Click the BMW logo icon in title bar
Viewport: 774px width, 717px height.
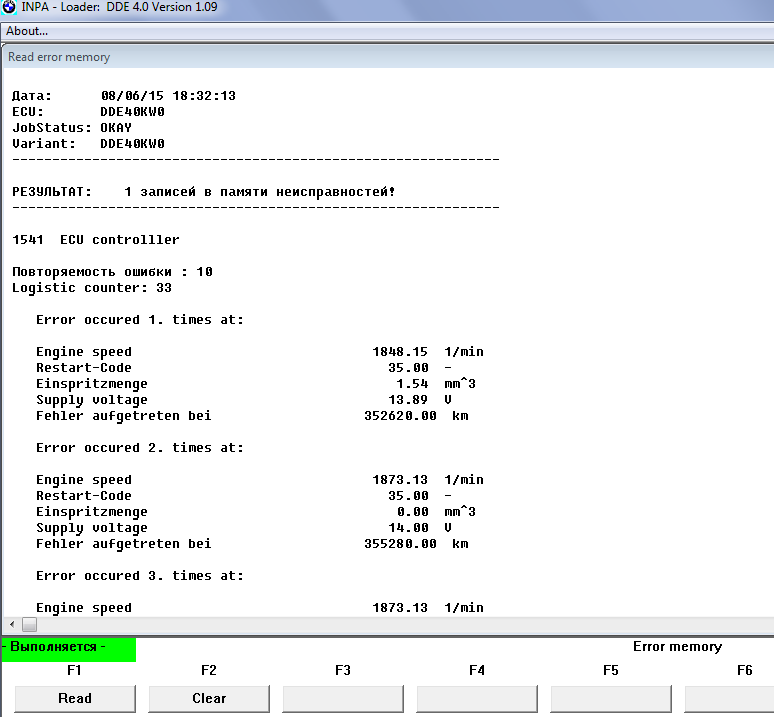[8, 7]
